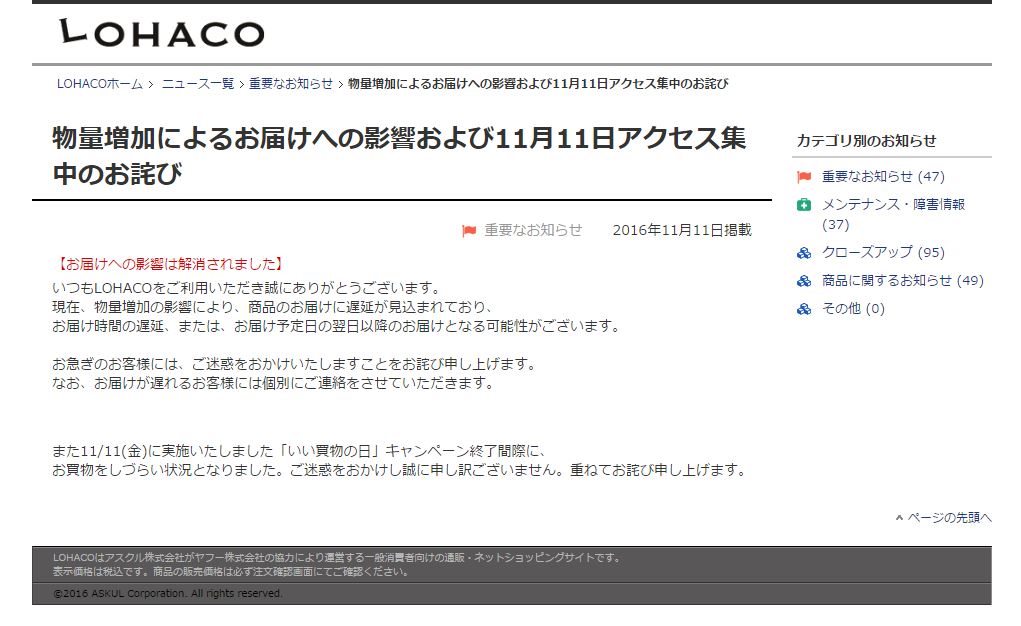Screen dimensions: 1021x626
Task: Click the 重要なお知らせ tag above the article
Action: click(533, 231)
